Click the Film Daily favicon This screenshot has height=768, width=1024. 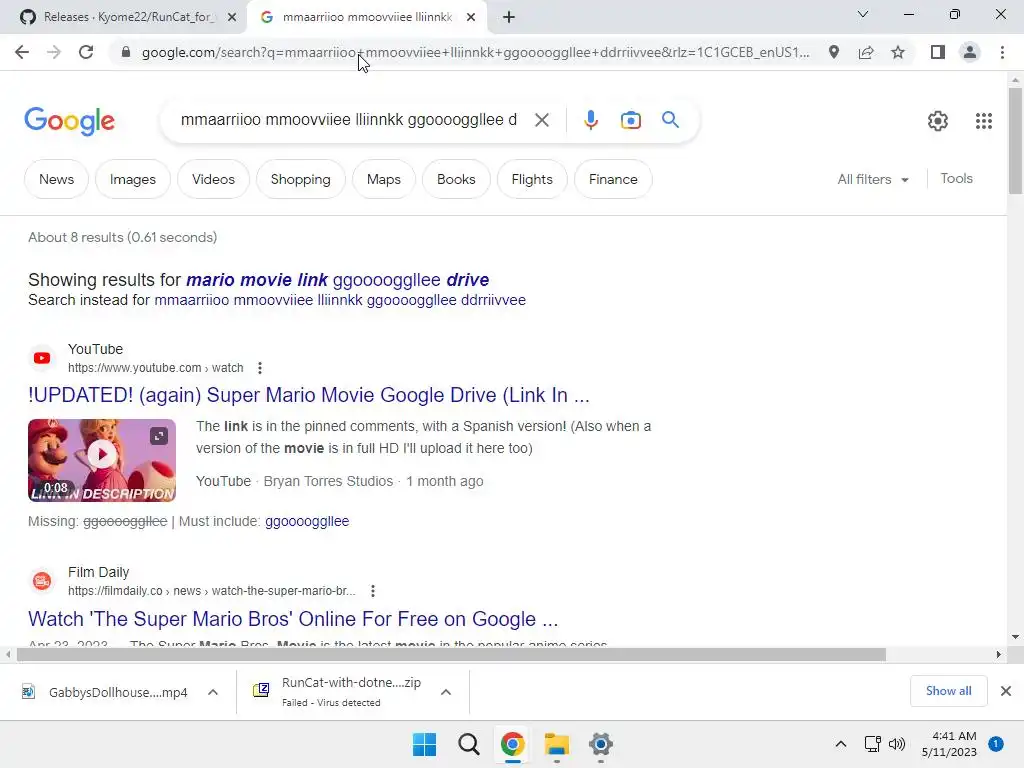coord(42,581)
